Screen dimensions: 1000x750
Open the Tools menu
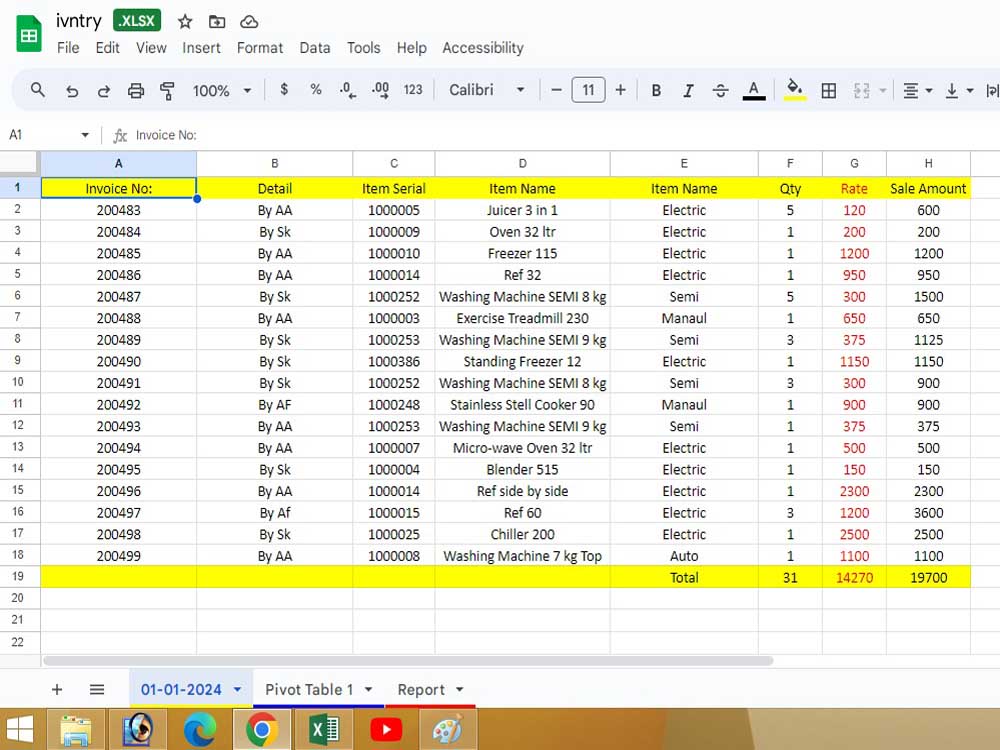[x=364, y=48]
